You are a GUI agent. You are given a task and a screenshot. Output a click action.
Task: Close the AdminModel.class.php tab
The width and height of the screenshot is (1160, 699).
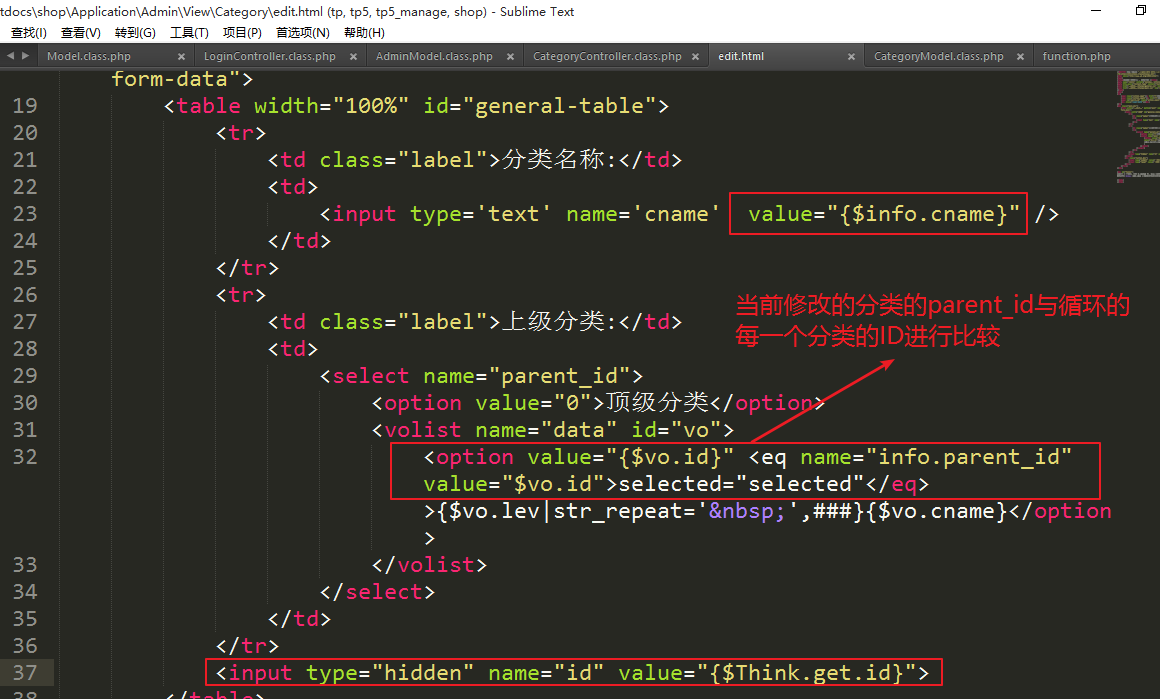click(508, 57)
